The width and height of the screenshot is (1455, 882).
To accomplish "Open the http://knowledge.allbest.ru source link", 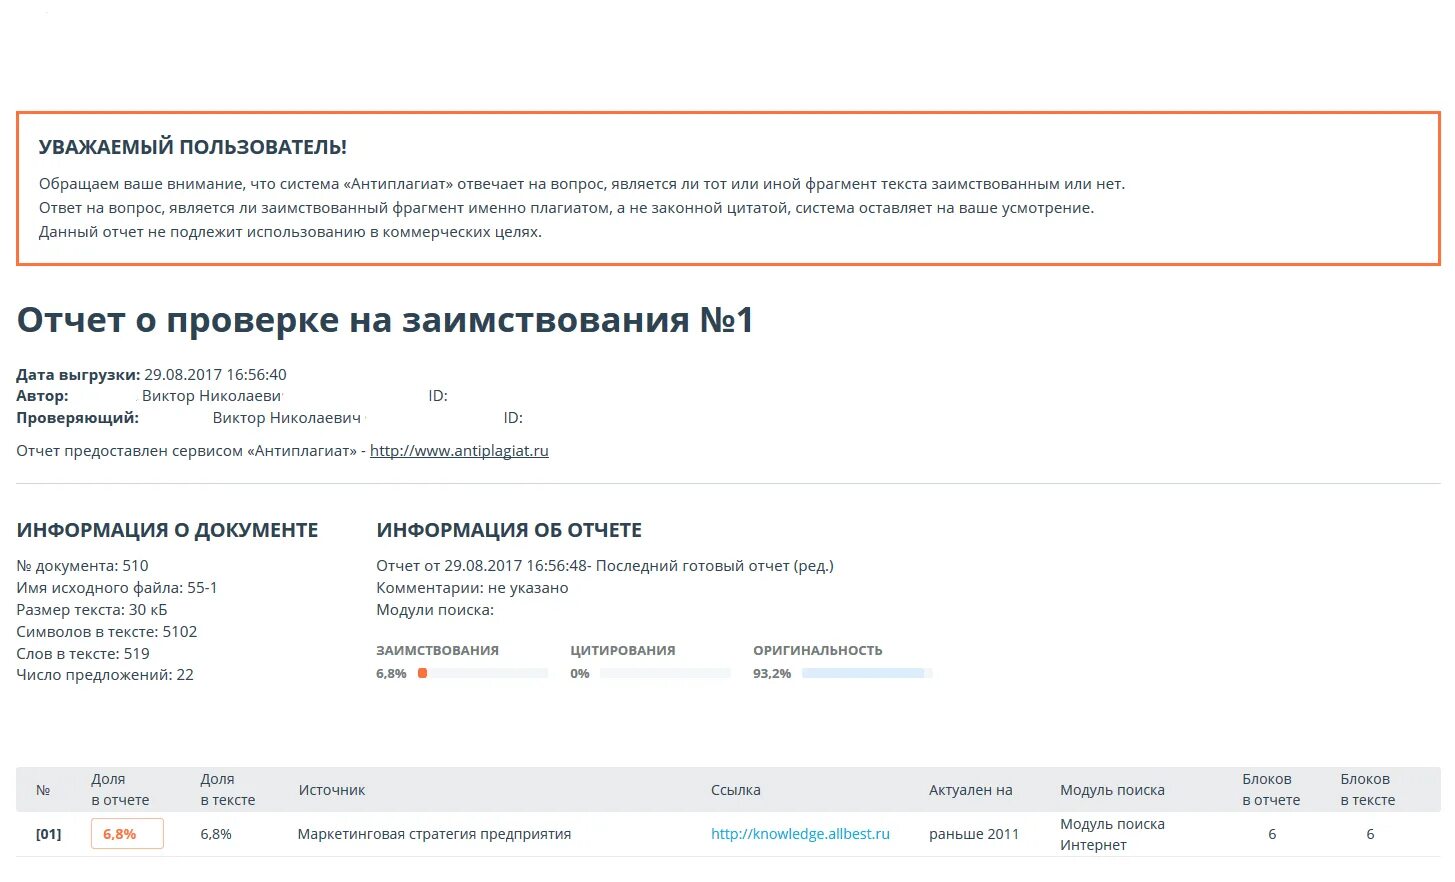I will (800, 834).
